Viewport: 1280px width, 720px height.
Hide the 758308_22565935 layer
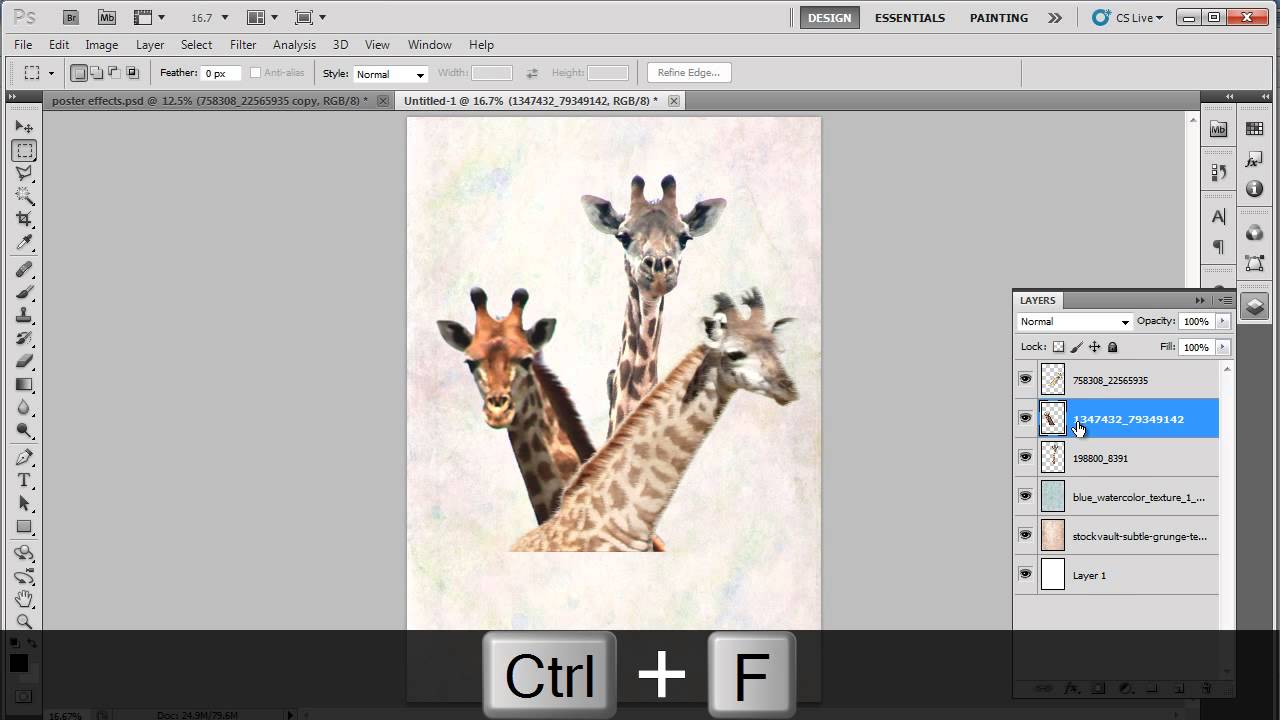[1025, 379]
